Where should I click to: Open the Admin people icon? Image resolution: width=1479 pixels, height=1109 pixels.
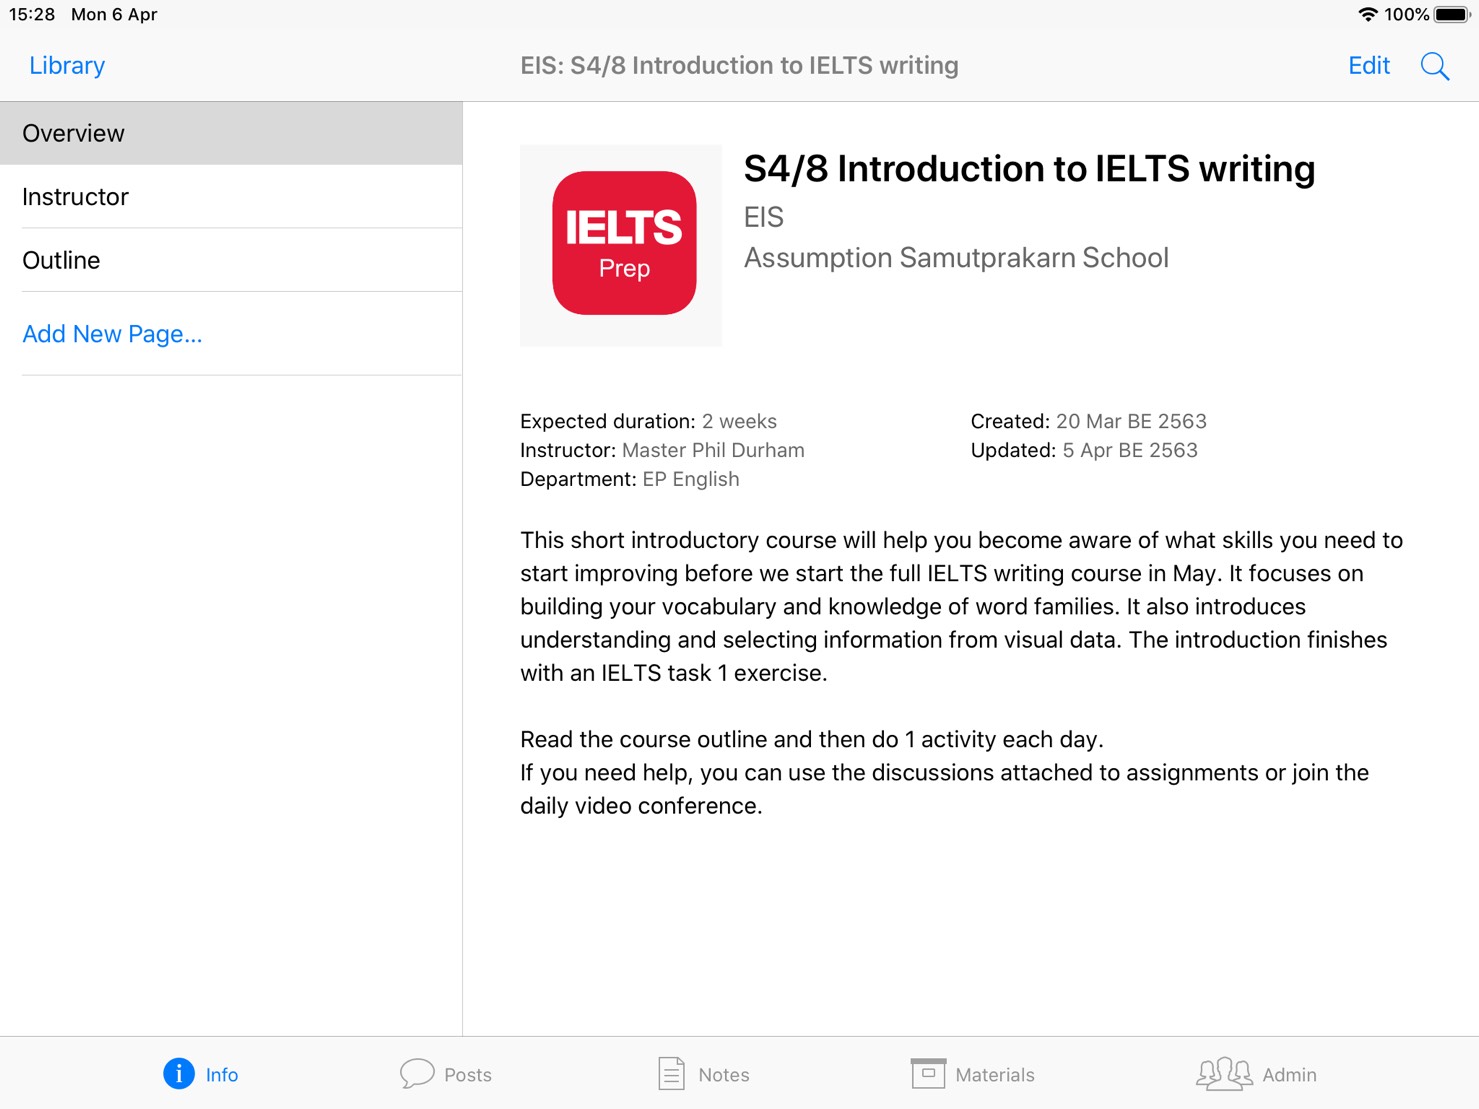coord(1224,1074)
